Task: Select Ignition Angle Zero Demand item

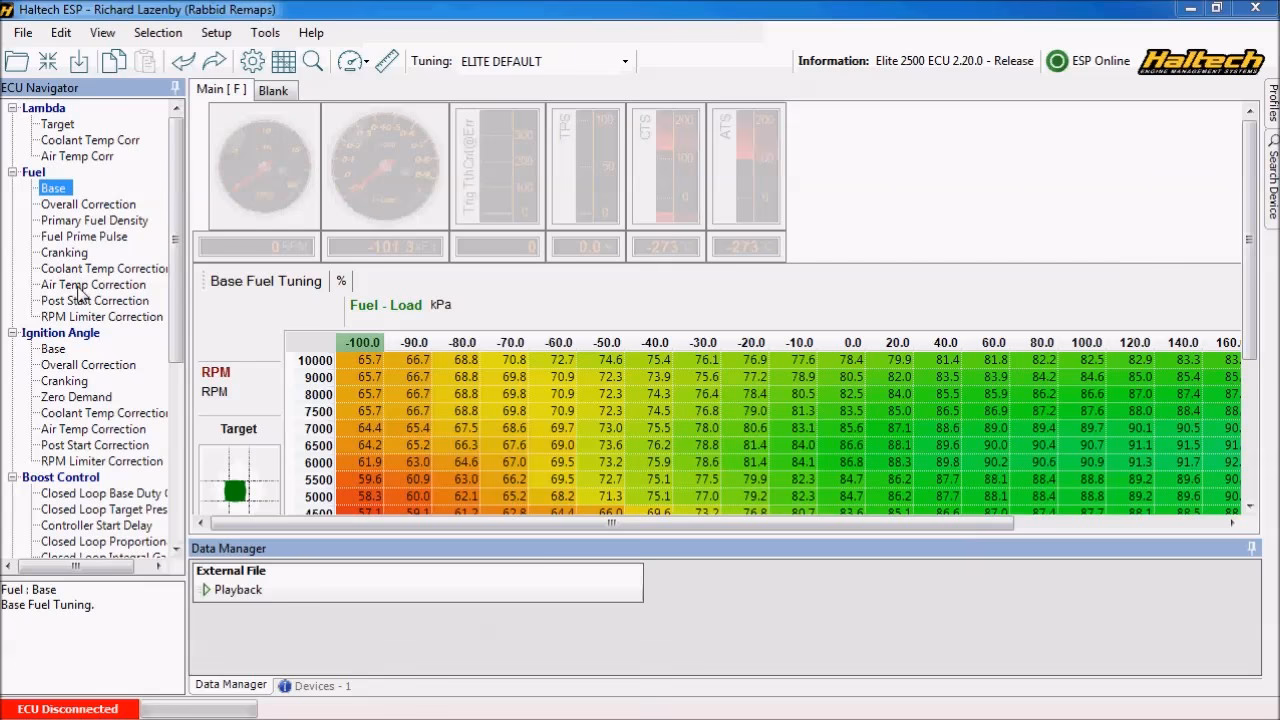Action: point(76,397)
